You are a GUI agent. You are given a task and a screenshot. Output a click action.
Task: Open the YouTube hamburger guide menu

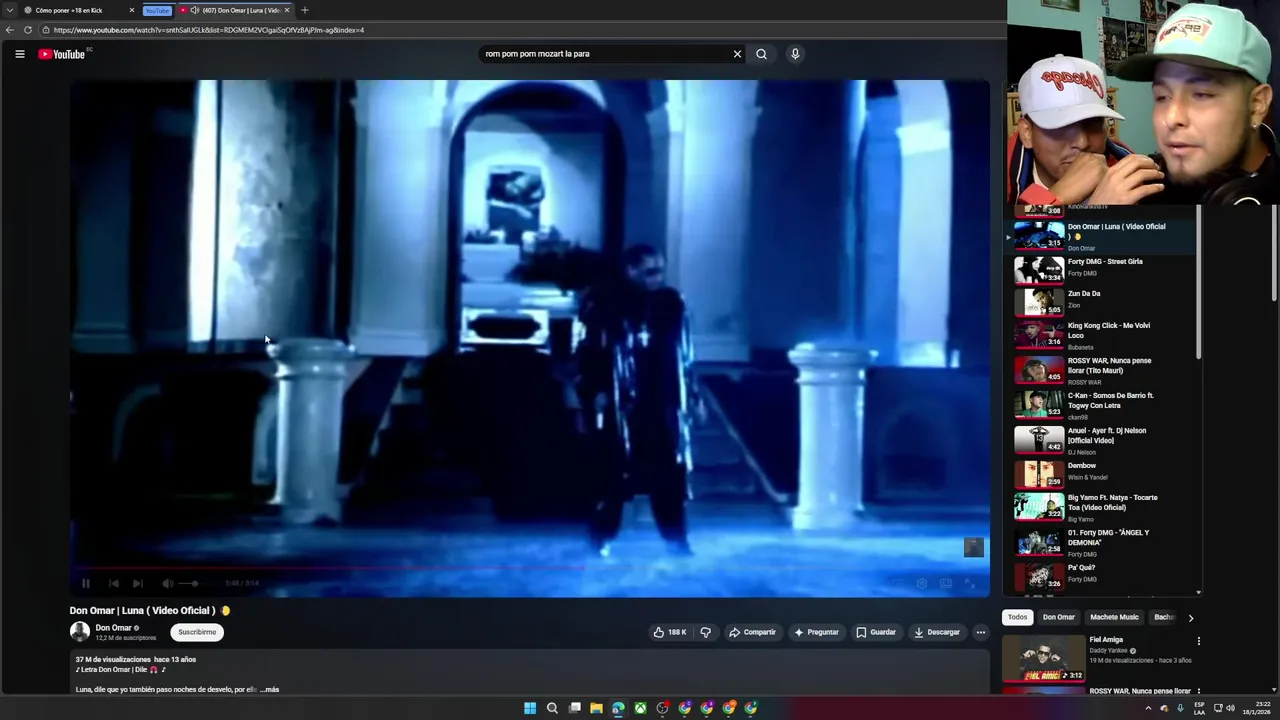[19, 54]
